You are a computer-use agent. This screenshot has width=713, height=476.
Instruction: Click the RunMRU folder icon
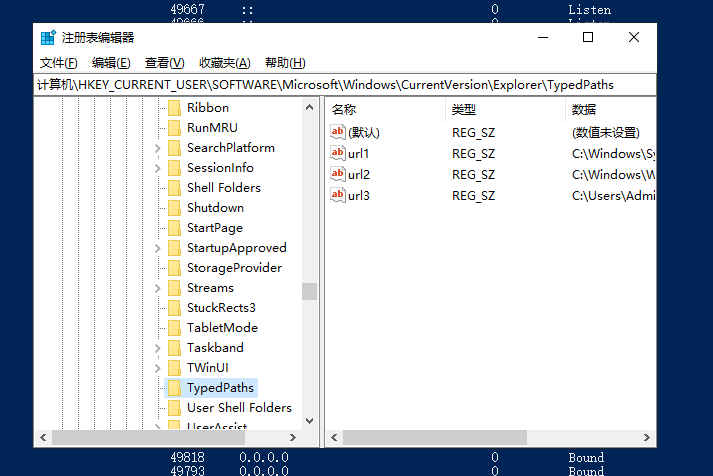coord(175,128)
